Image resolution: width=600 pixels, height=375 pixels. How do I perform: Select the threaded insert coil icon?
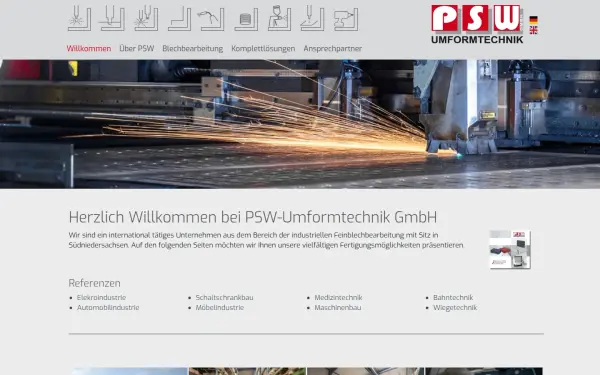[x=246, y=19]
